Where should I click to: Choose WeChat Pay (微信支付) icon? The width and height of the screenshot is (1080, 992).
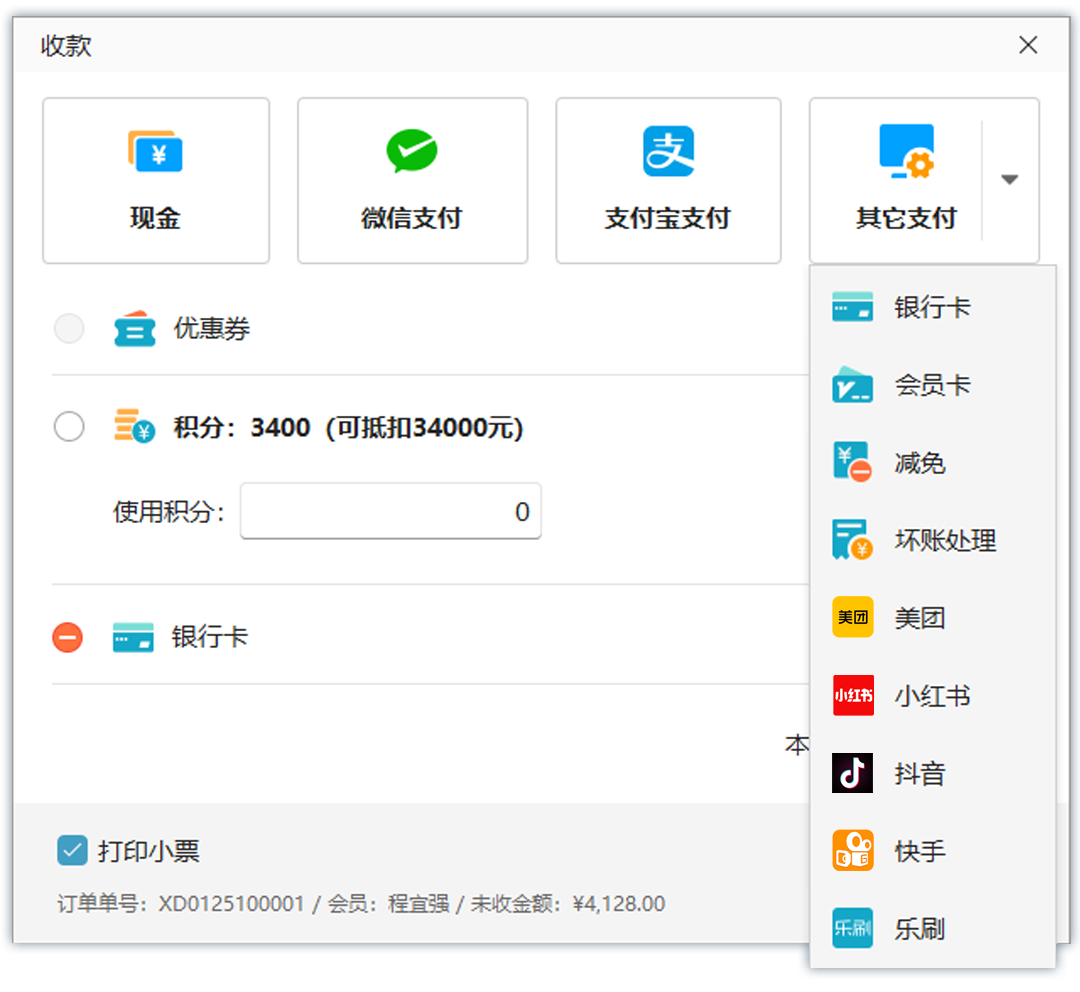click(412, 153)
